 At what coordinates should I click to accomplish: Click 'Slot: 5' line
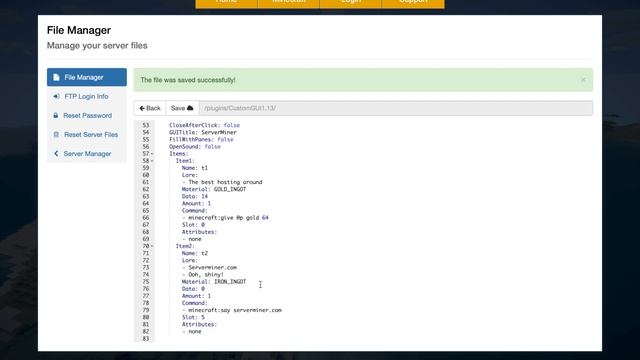(x=193, y=317)
